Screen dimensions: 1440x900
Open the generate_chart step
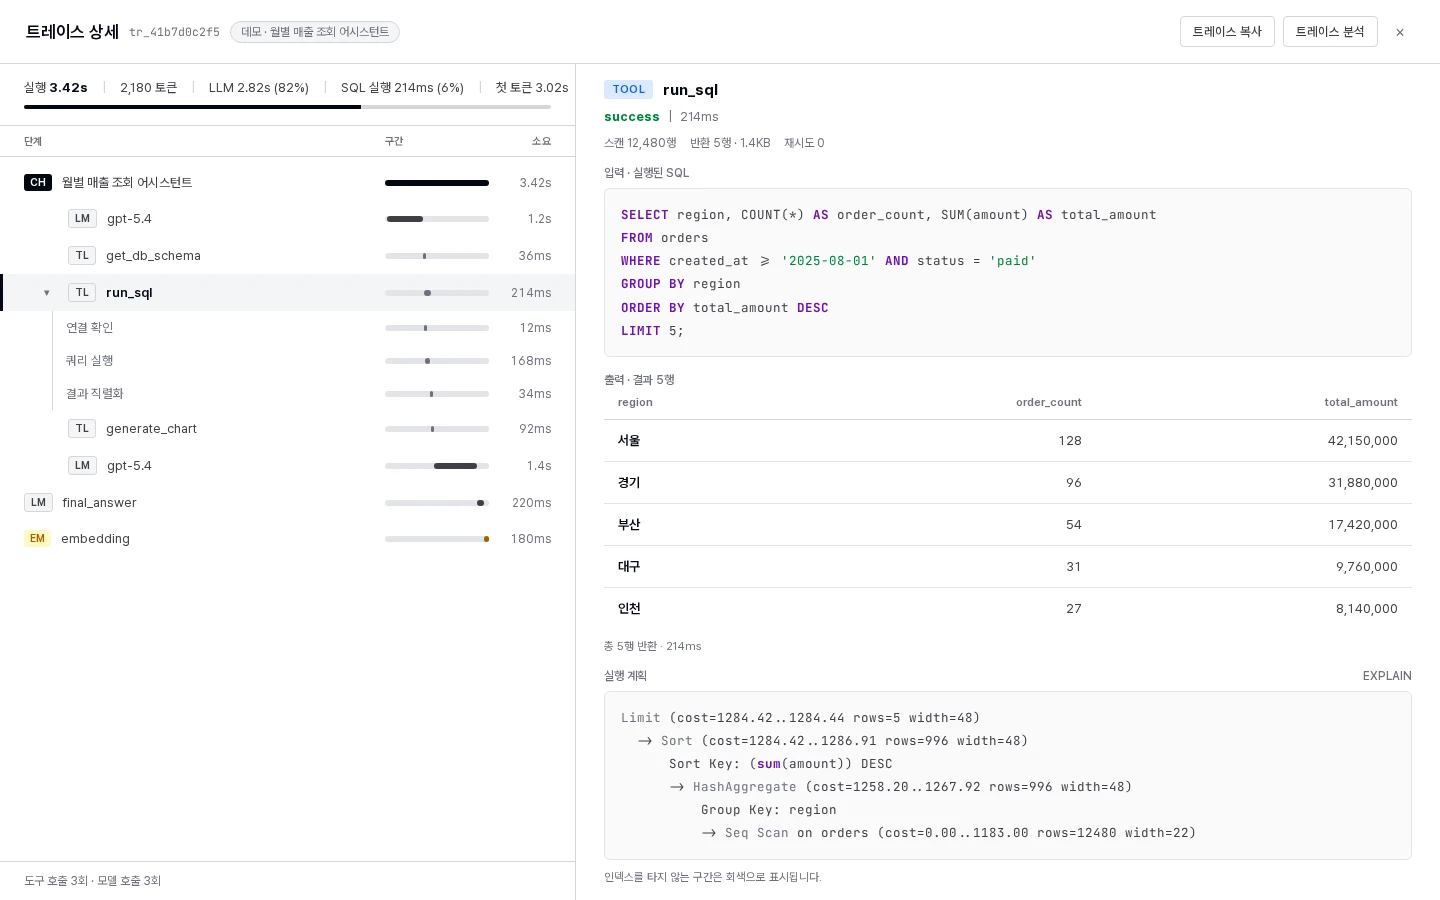coord(288,429)
